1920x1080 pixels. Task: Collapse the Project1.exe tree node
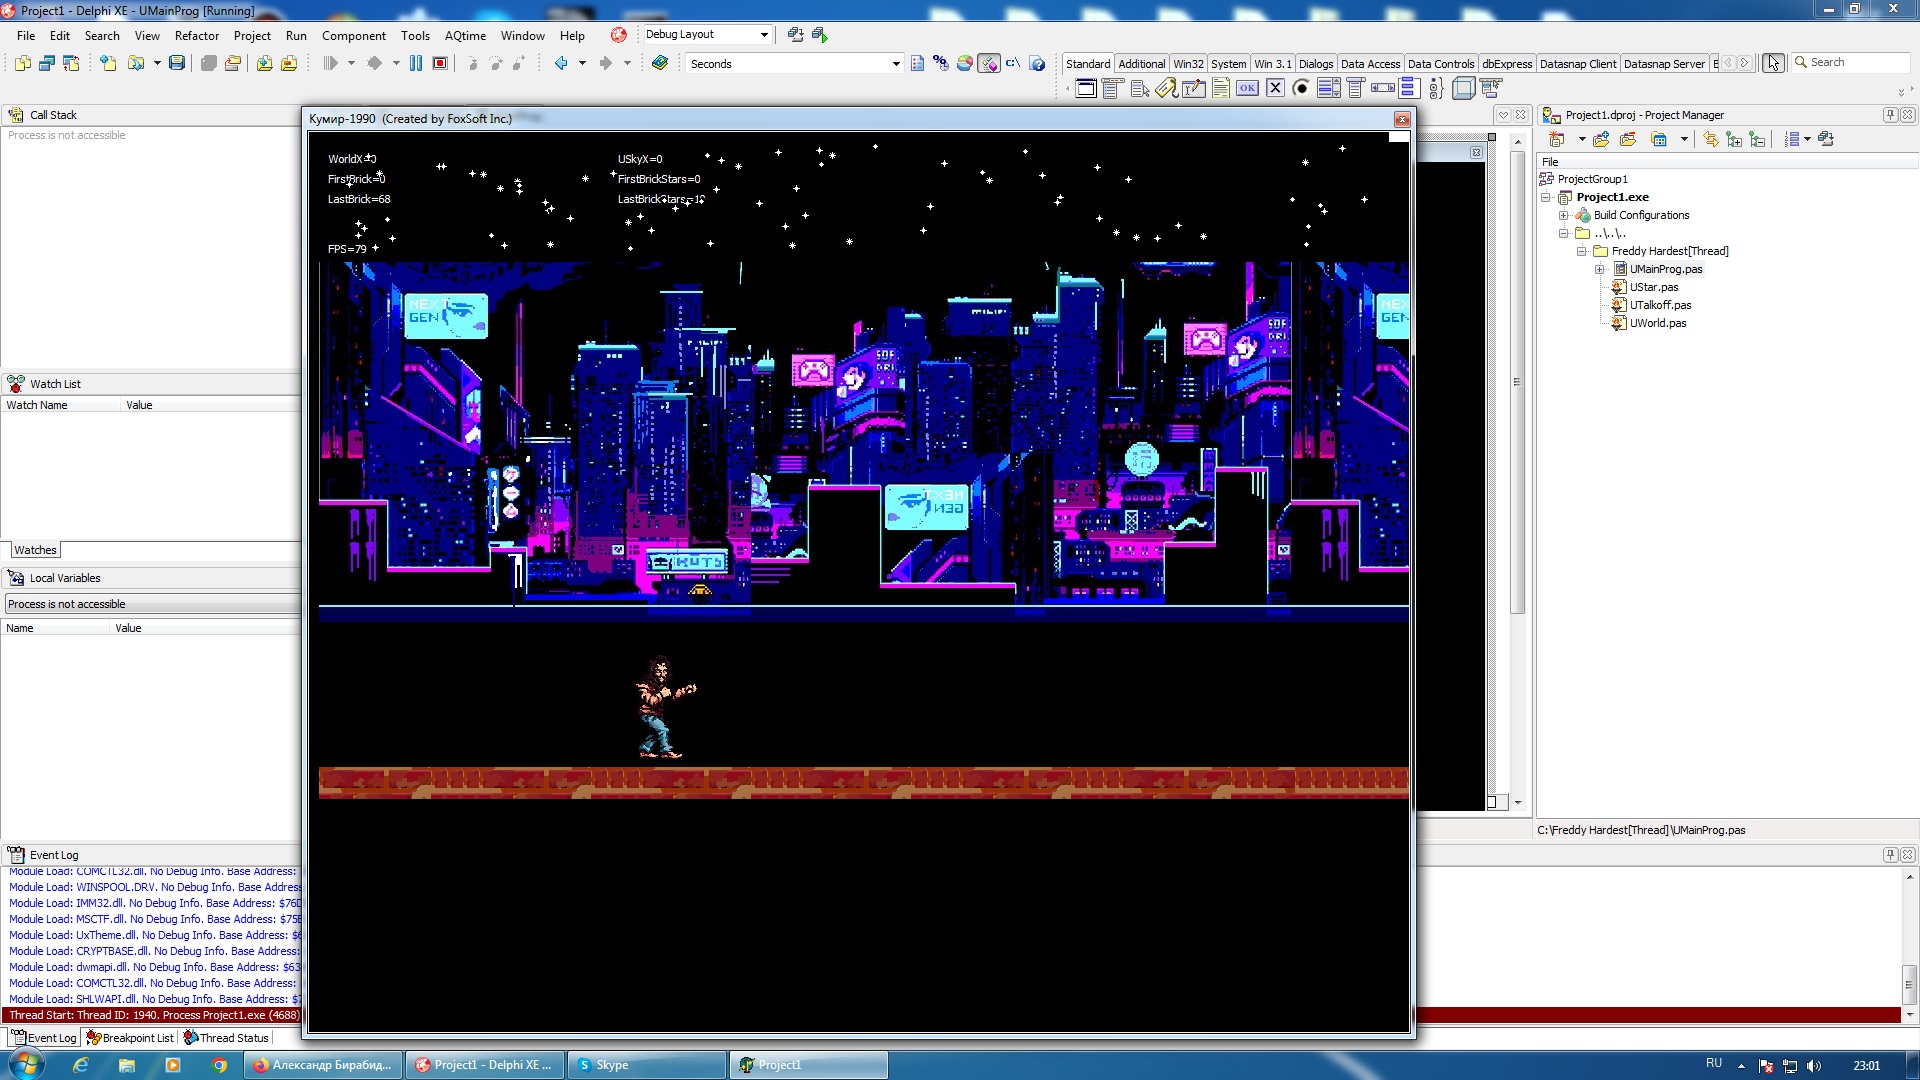pos(1546,198)
